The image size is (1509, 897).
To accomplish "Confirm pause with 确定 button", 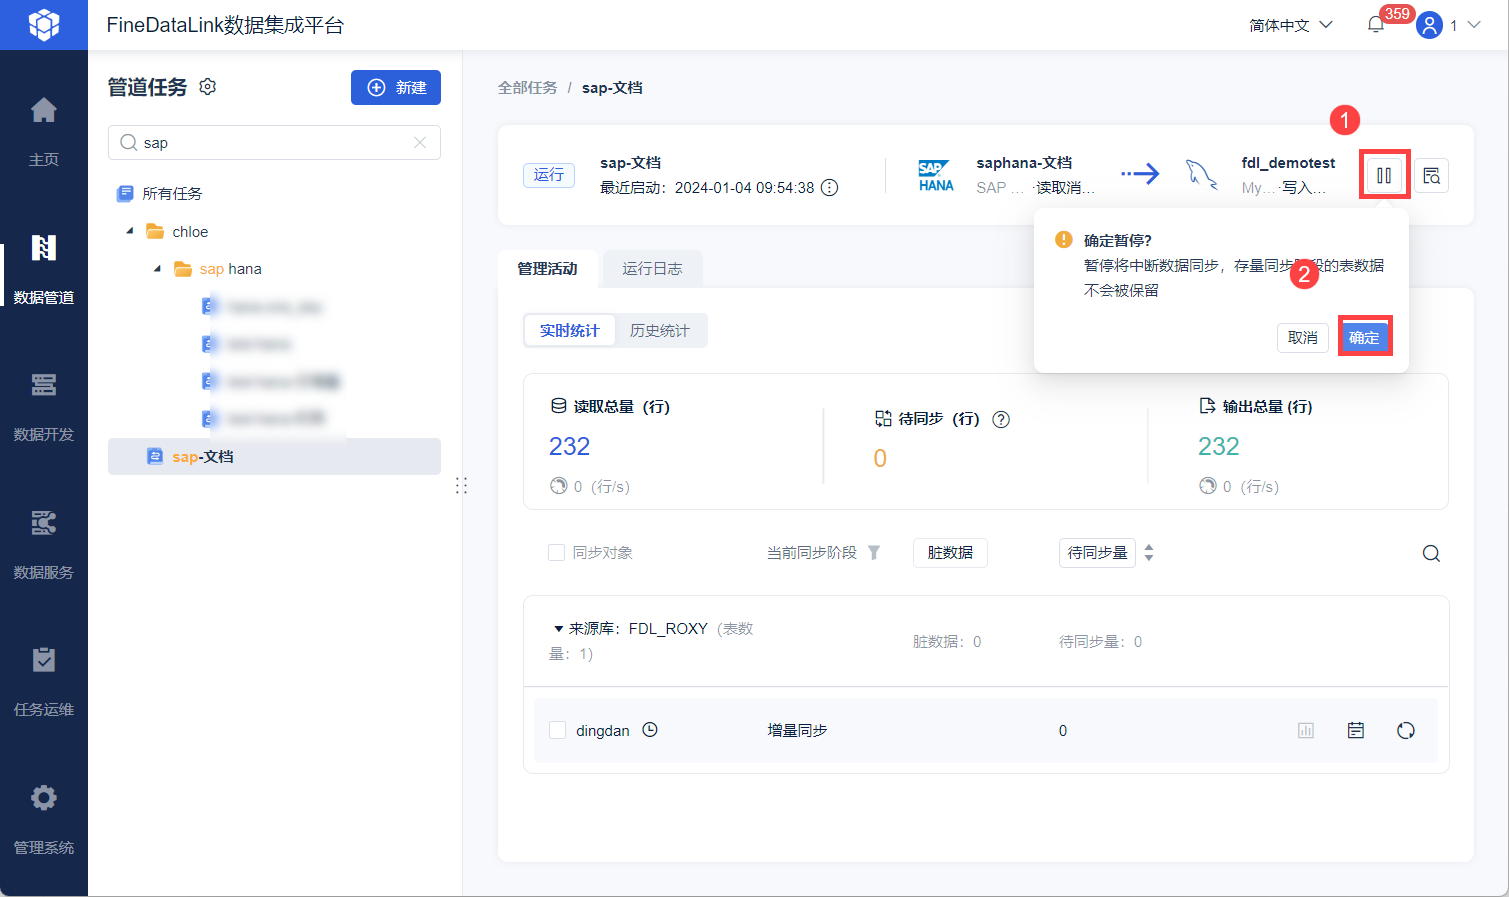I will click(x=1364, y=337).
